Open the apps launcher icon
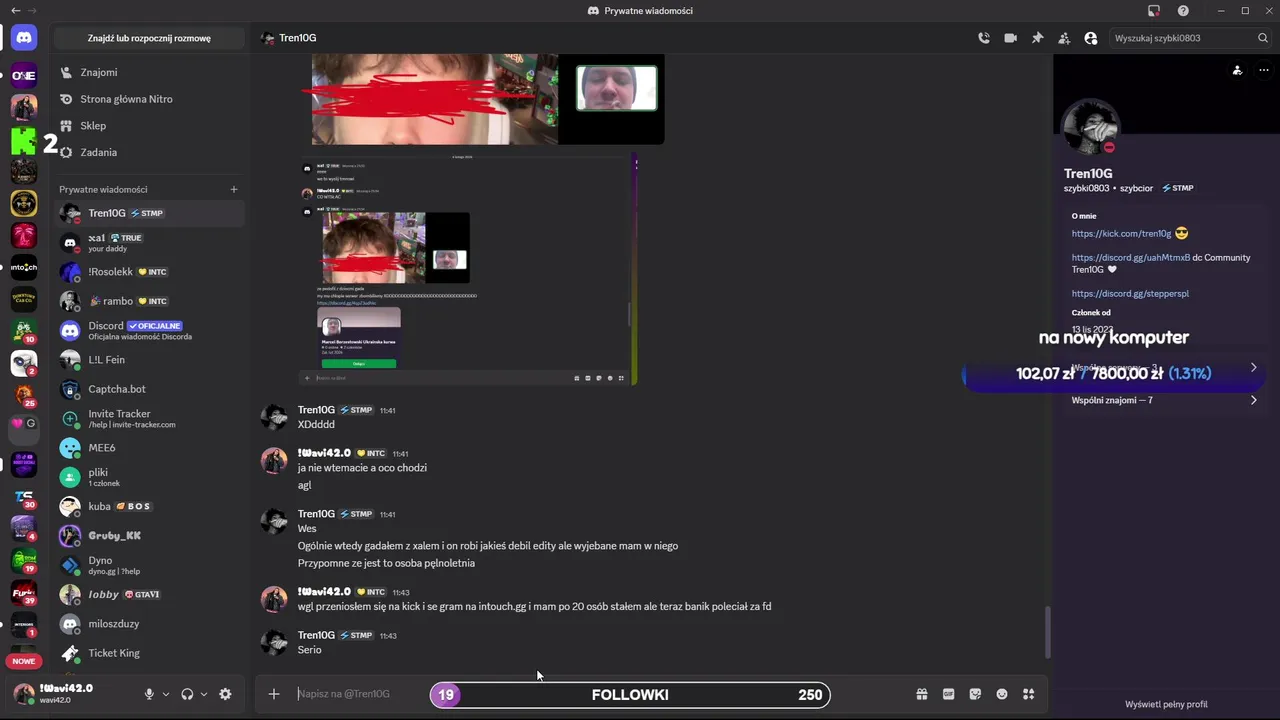The height and width of the screenshot is (720, 1280). (x=1028, y=694)
